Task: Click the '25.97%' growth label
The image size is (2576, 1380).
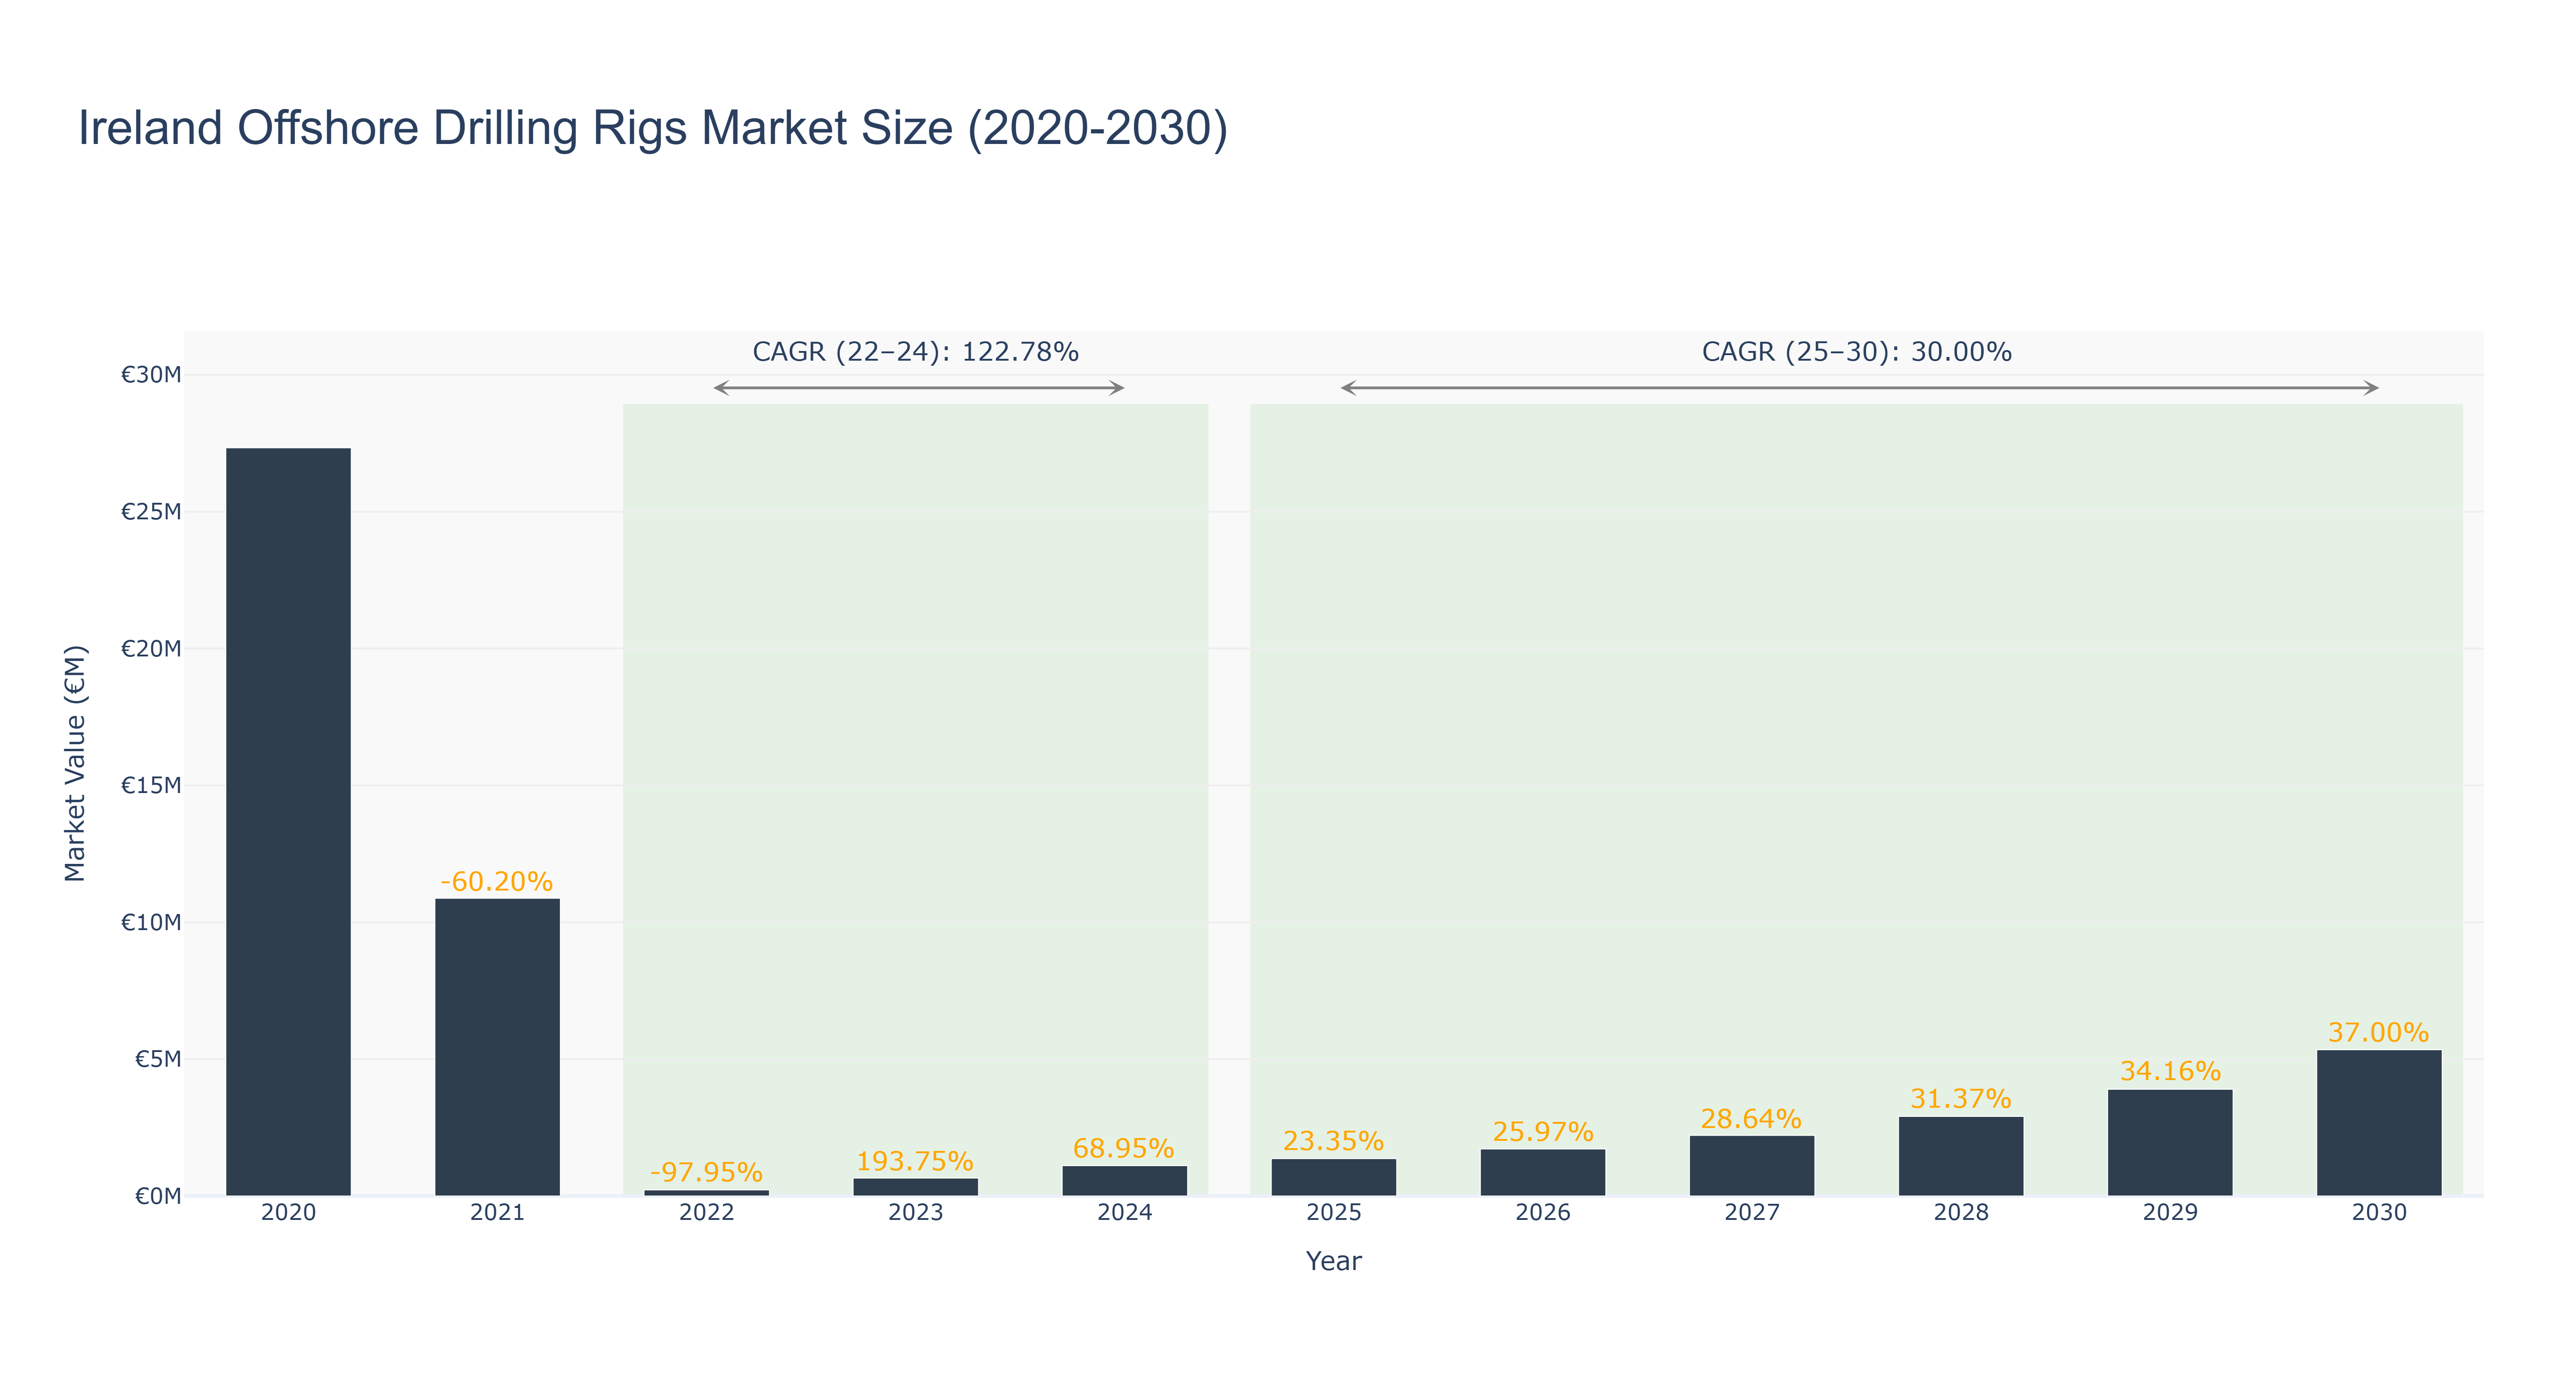Action: point(1543,1132)
